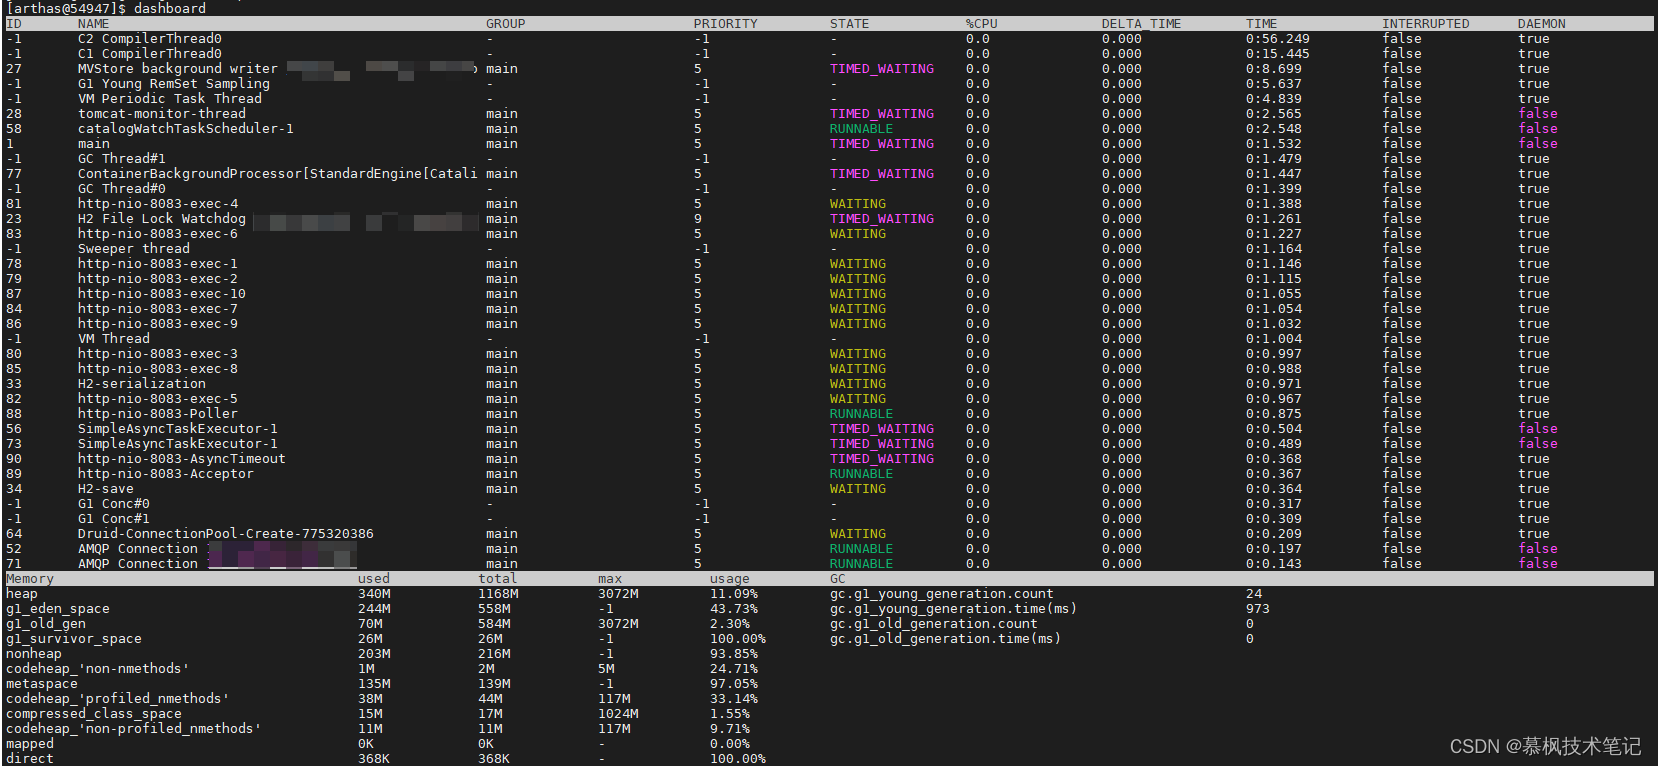Select 'http-nio-8083-exec-6' thread name

tap(158, 234)
